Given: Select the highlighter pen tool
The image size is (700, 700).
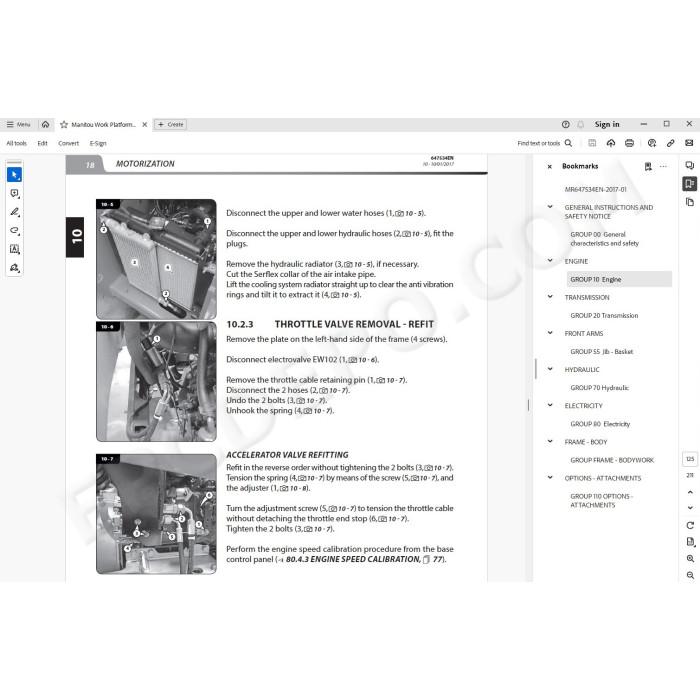Looking at the screenshot, I should [14, 212].
